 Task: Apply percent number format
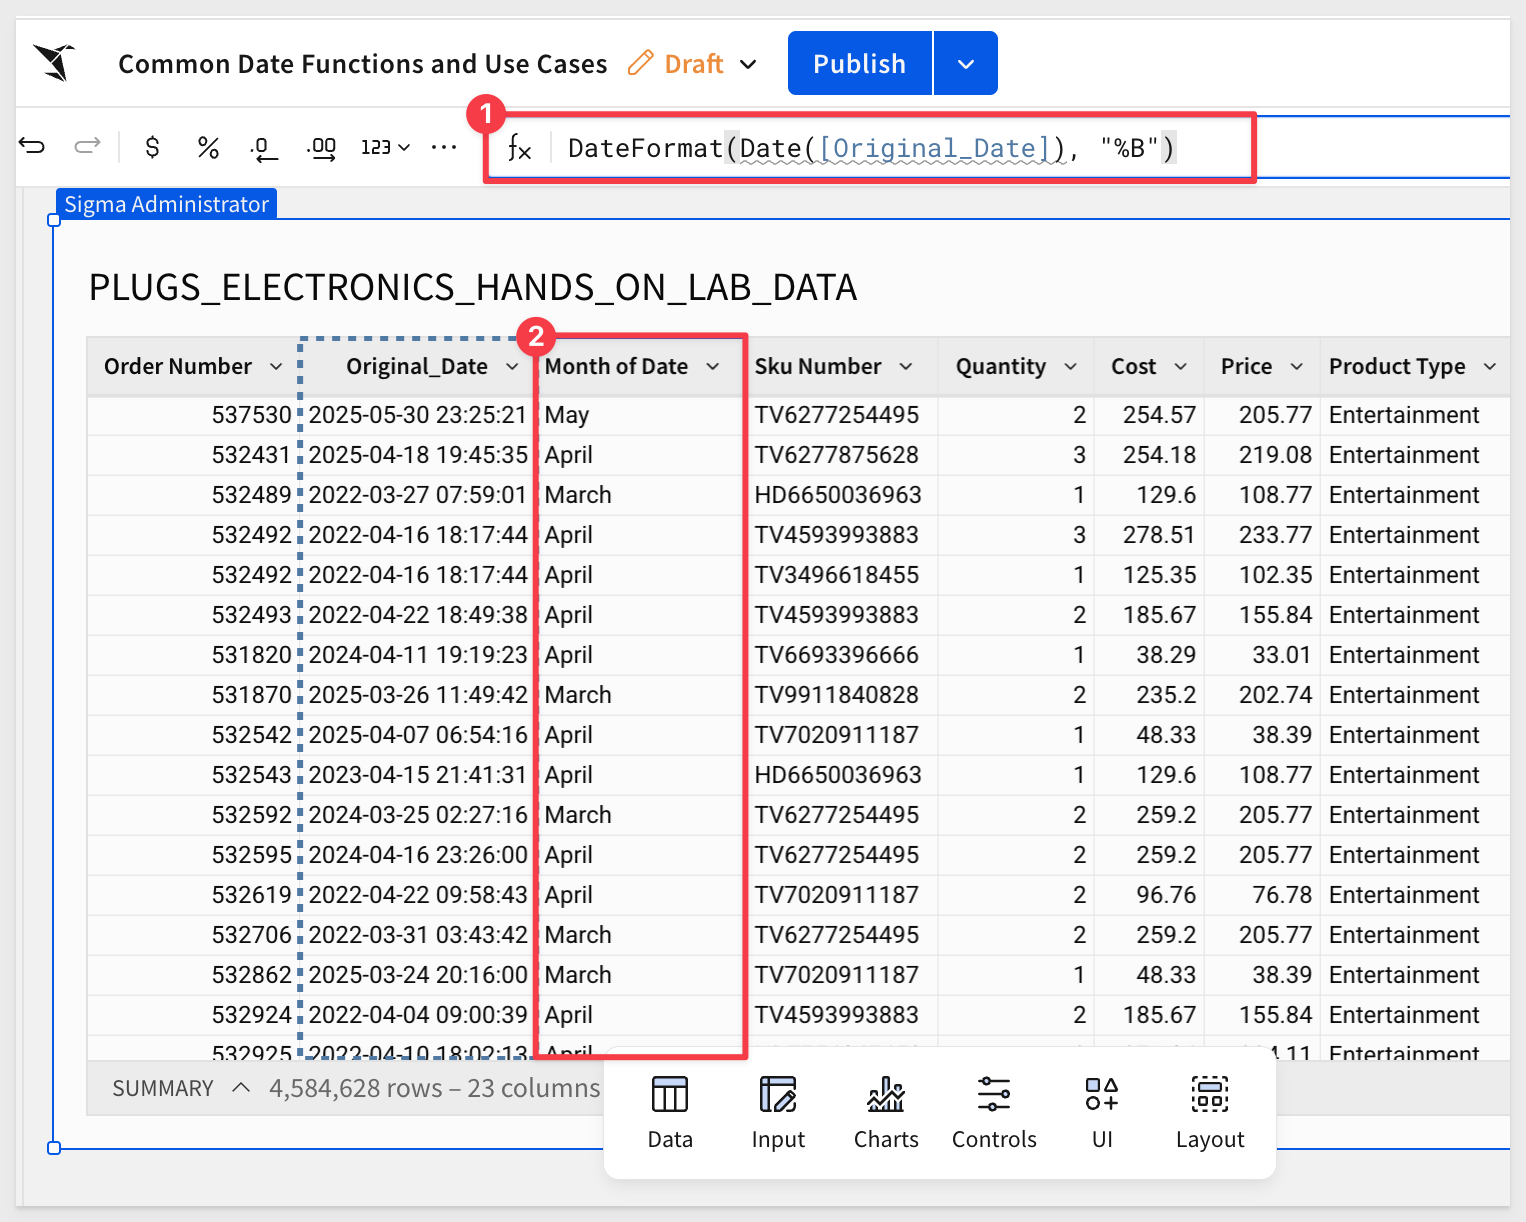click(x=208, y=148)
